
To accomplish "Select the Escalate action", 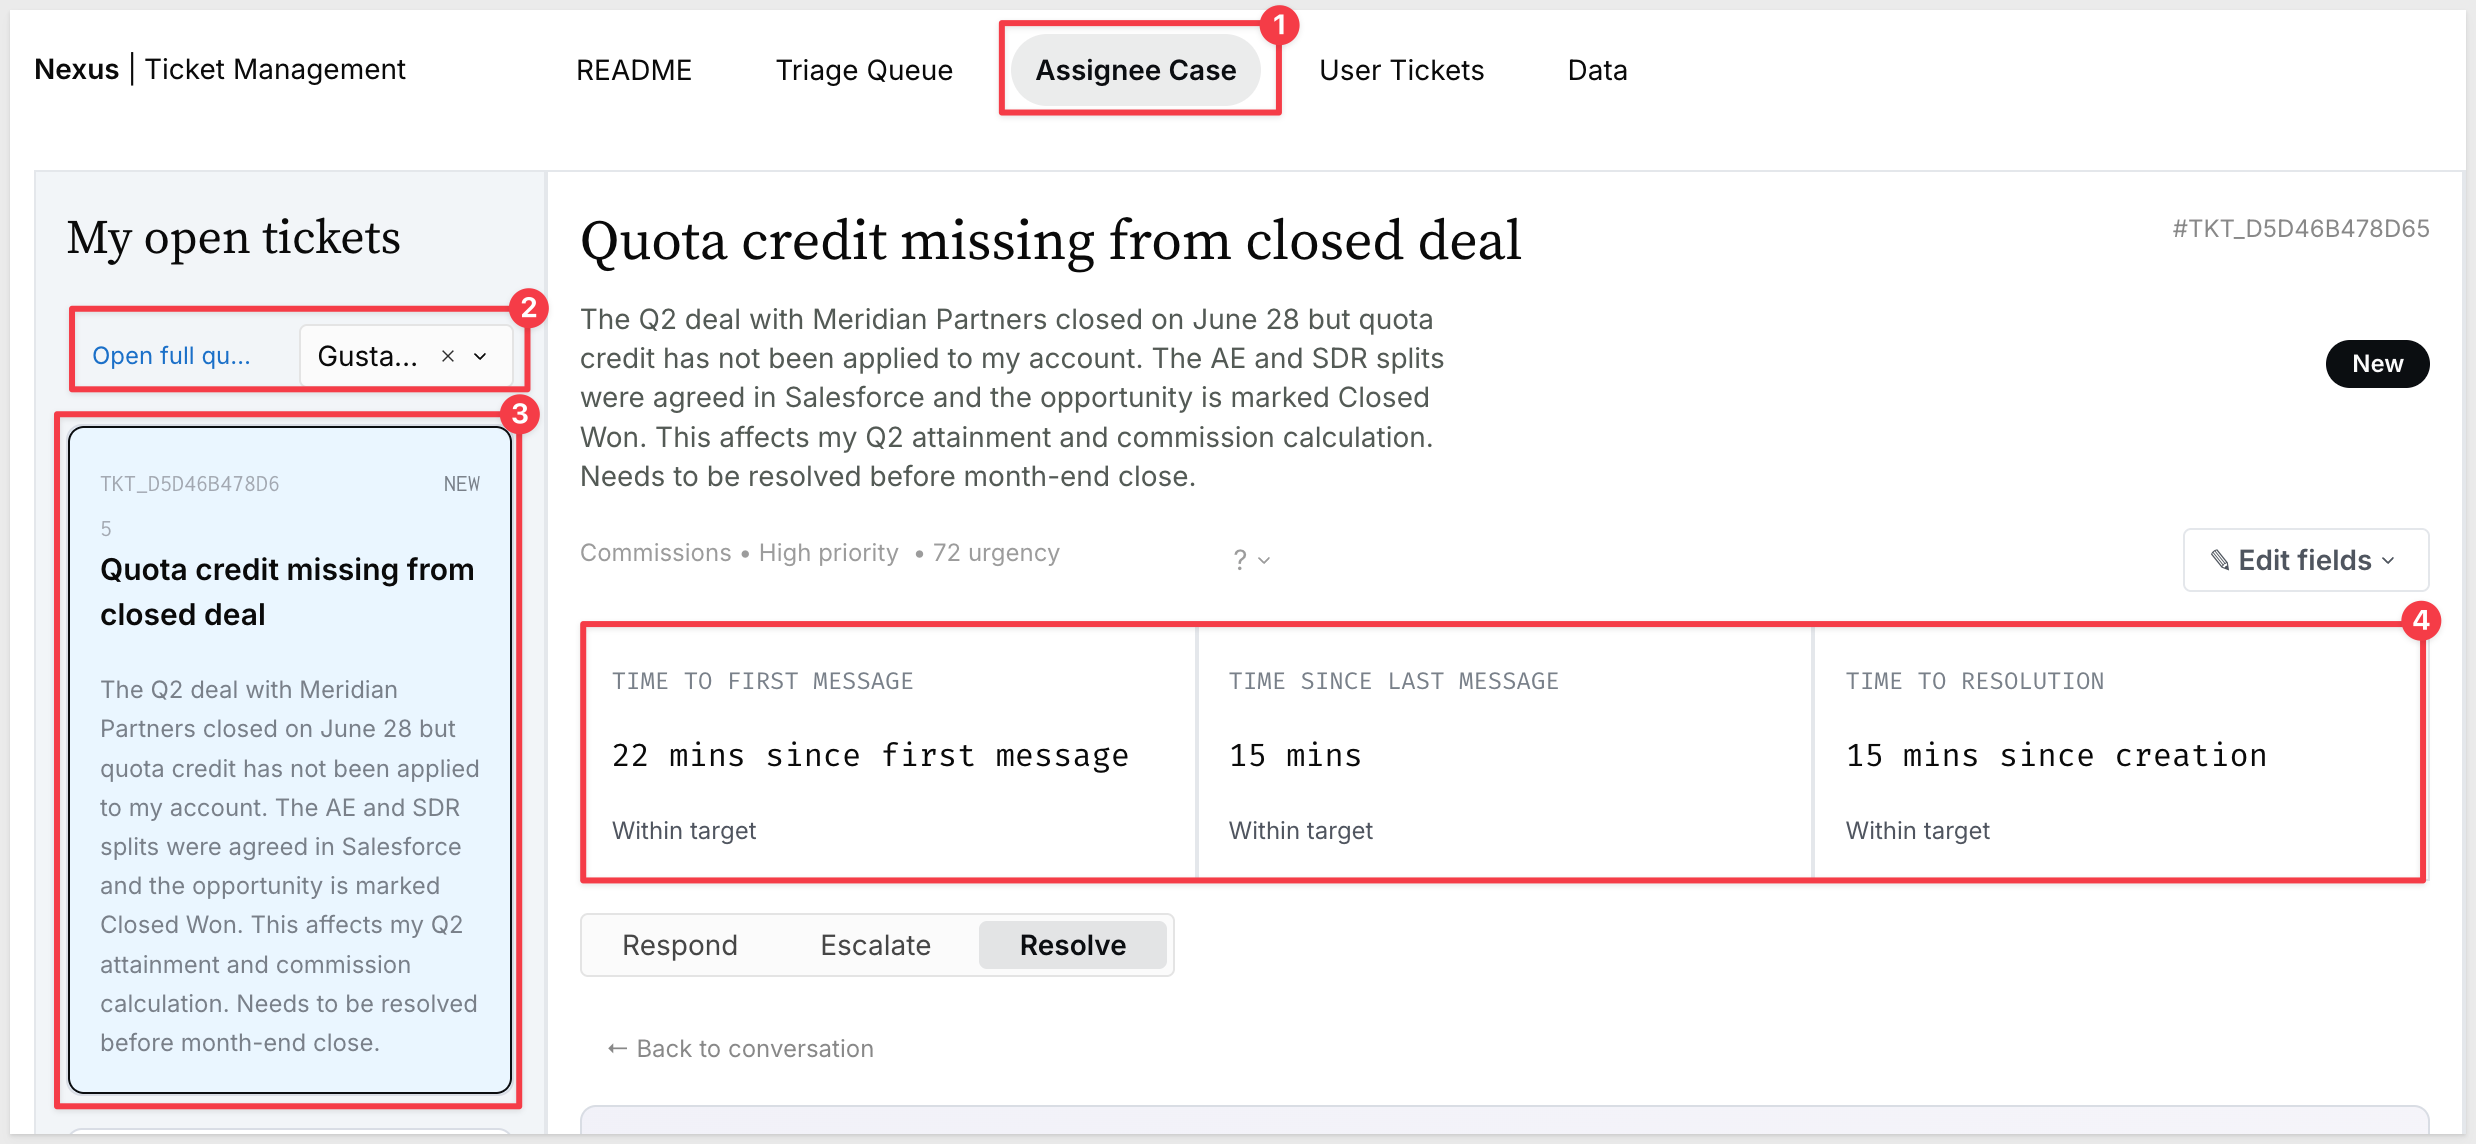I will pos(875,945).
